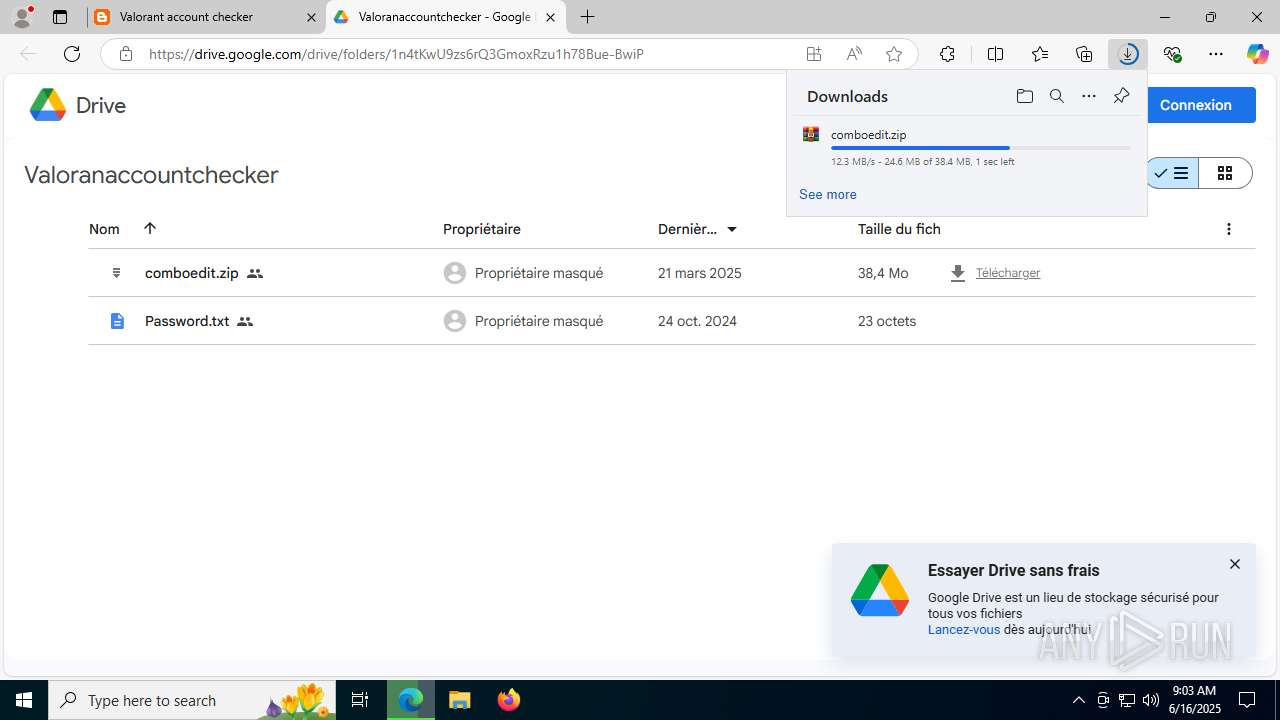Click shared icon beside Password.txt
The image size is (1280, 720).
coord(245,321)
